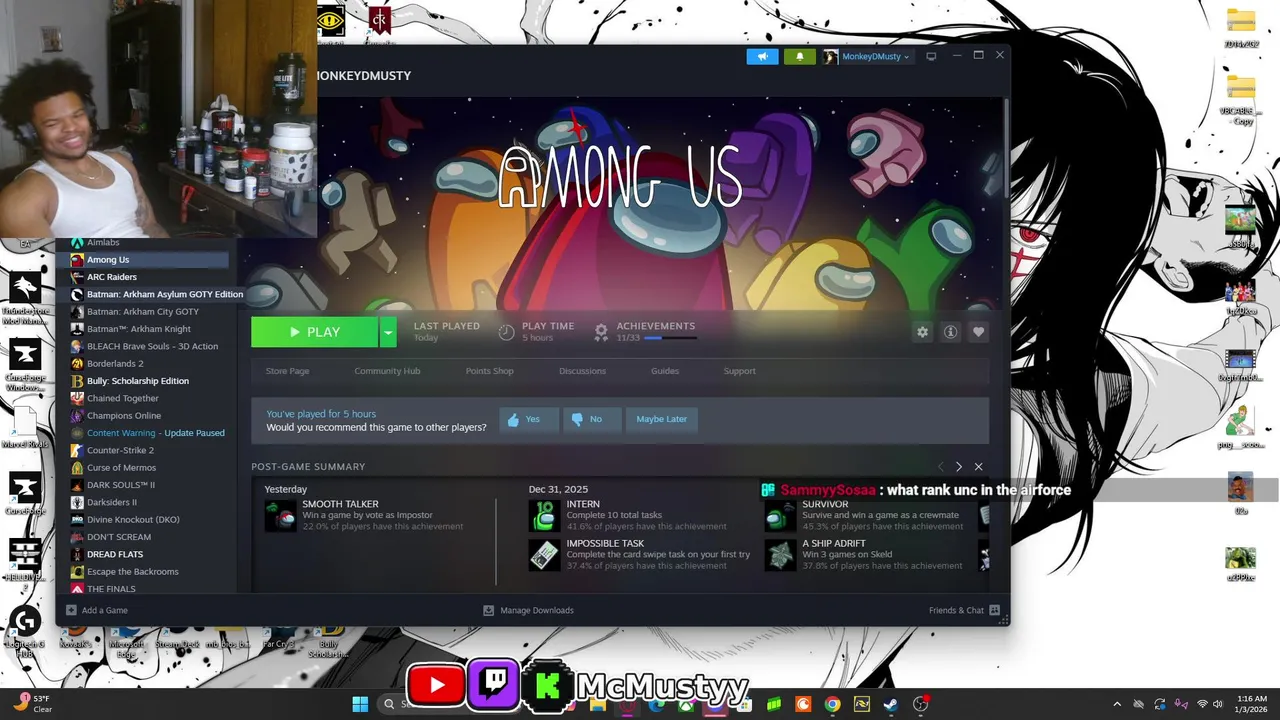The width and height of the screenshot is (1280, 720).
Task: Open the Among Us game info icon
Action: pos(950,332)
